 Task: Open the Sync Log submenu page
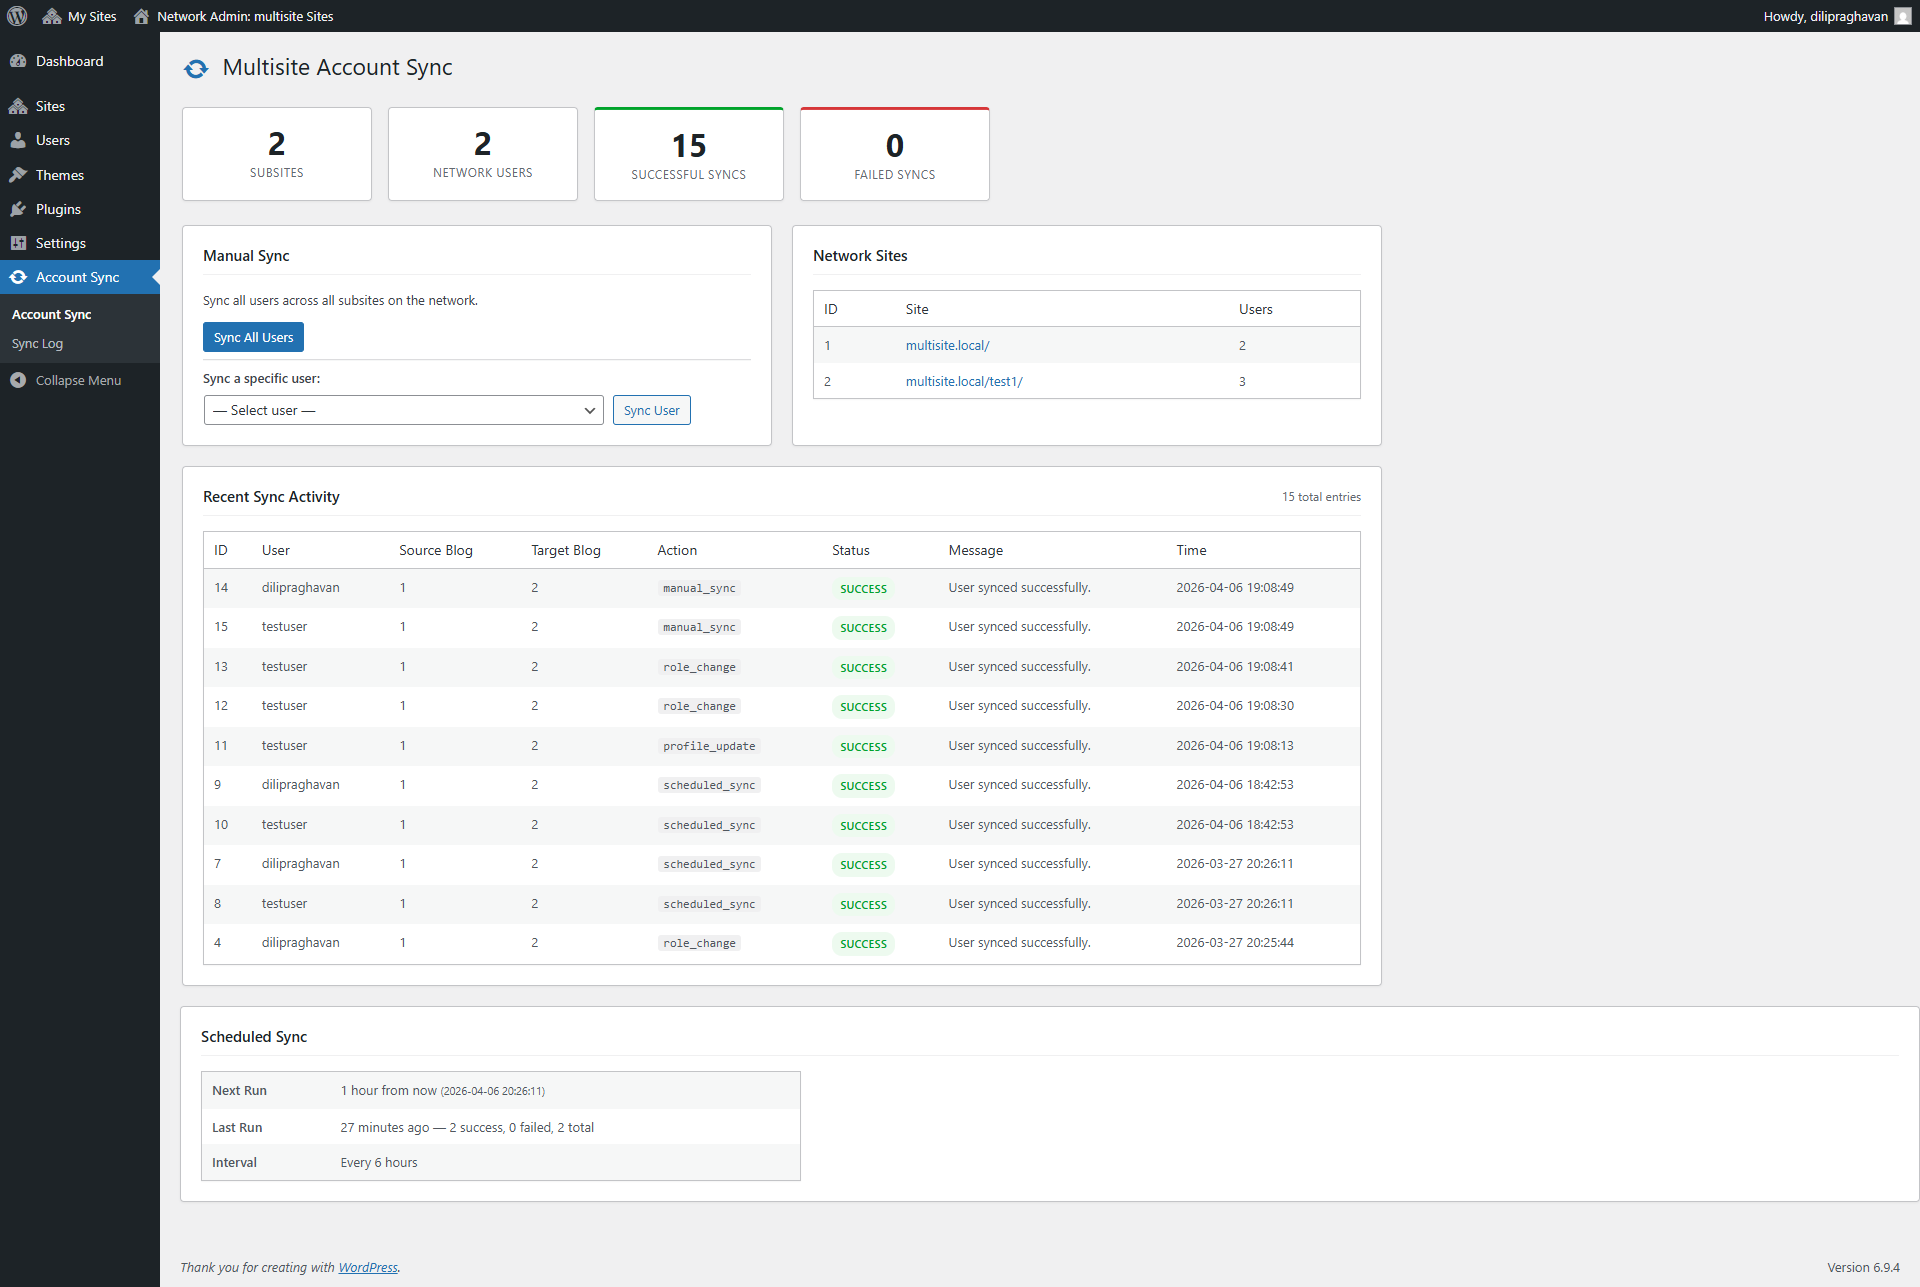37,343
